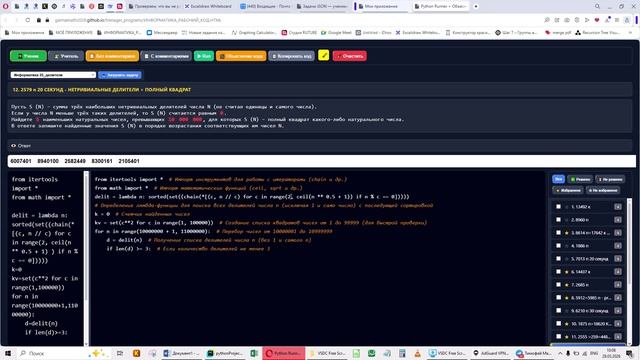Screen dimensions: 640x360
Task: Select the orange 'Без комментариев' button
Action: pyautogui.click(x=112, y=56)
